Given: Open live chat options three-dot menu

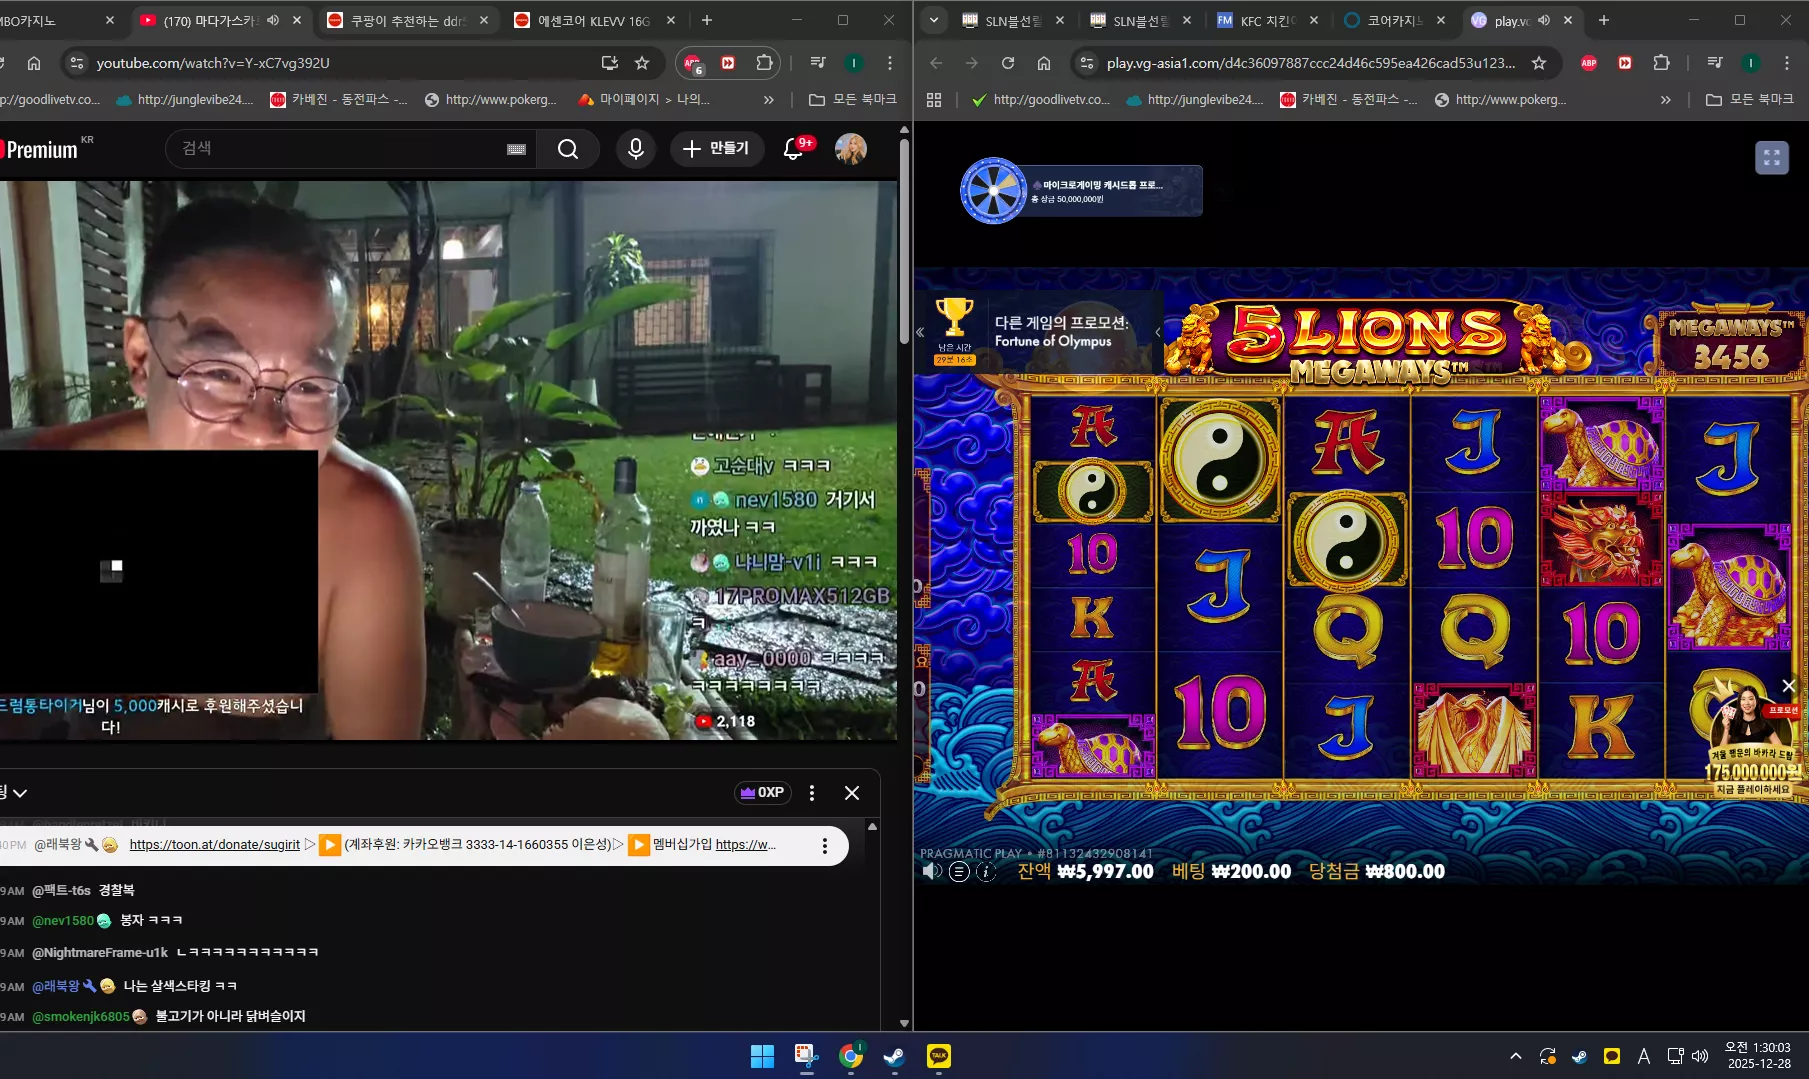Looking at the screenshot, I should pos(812,793).
